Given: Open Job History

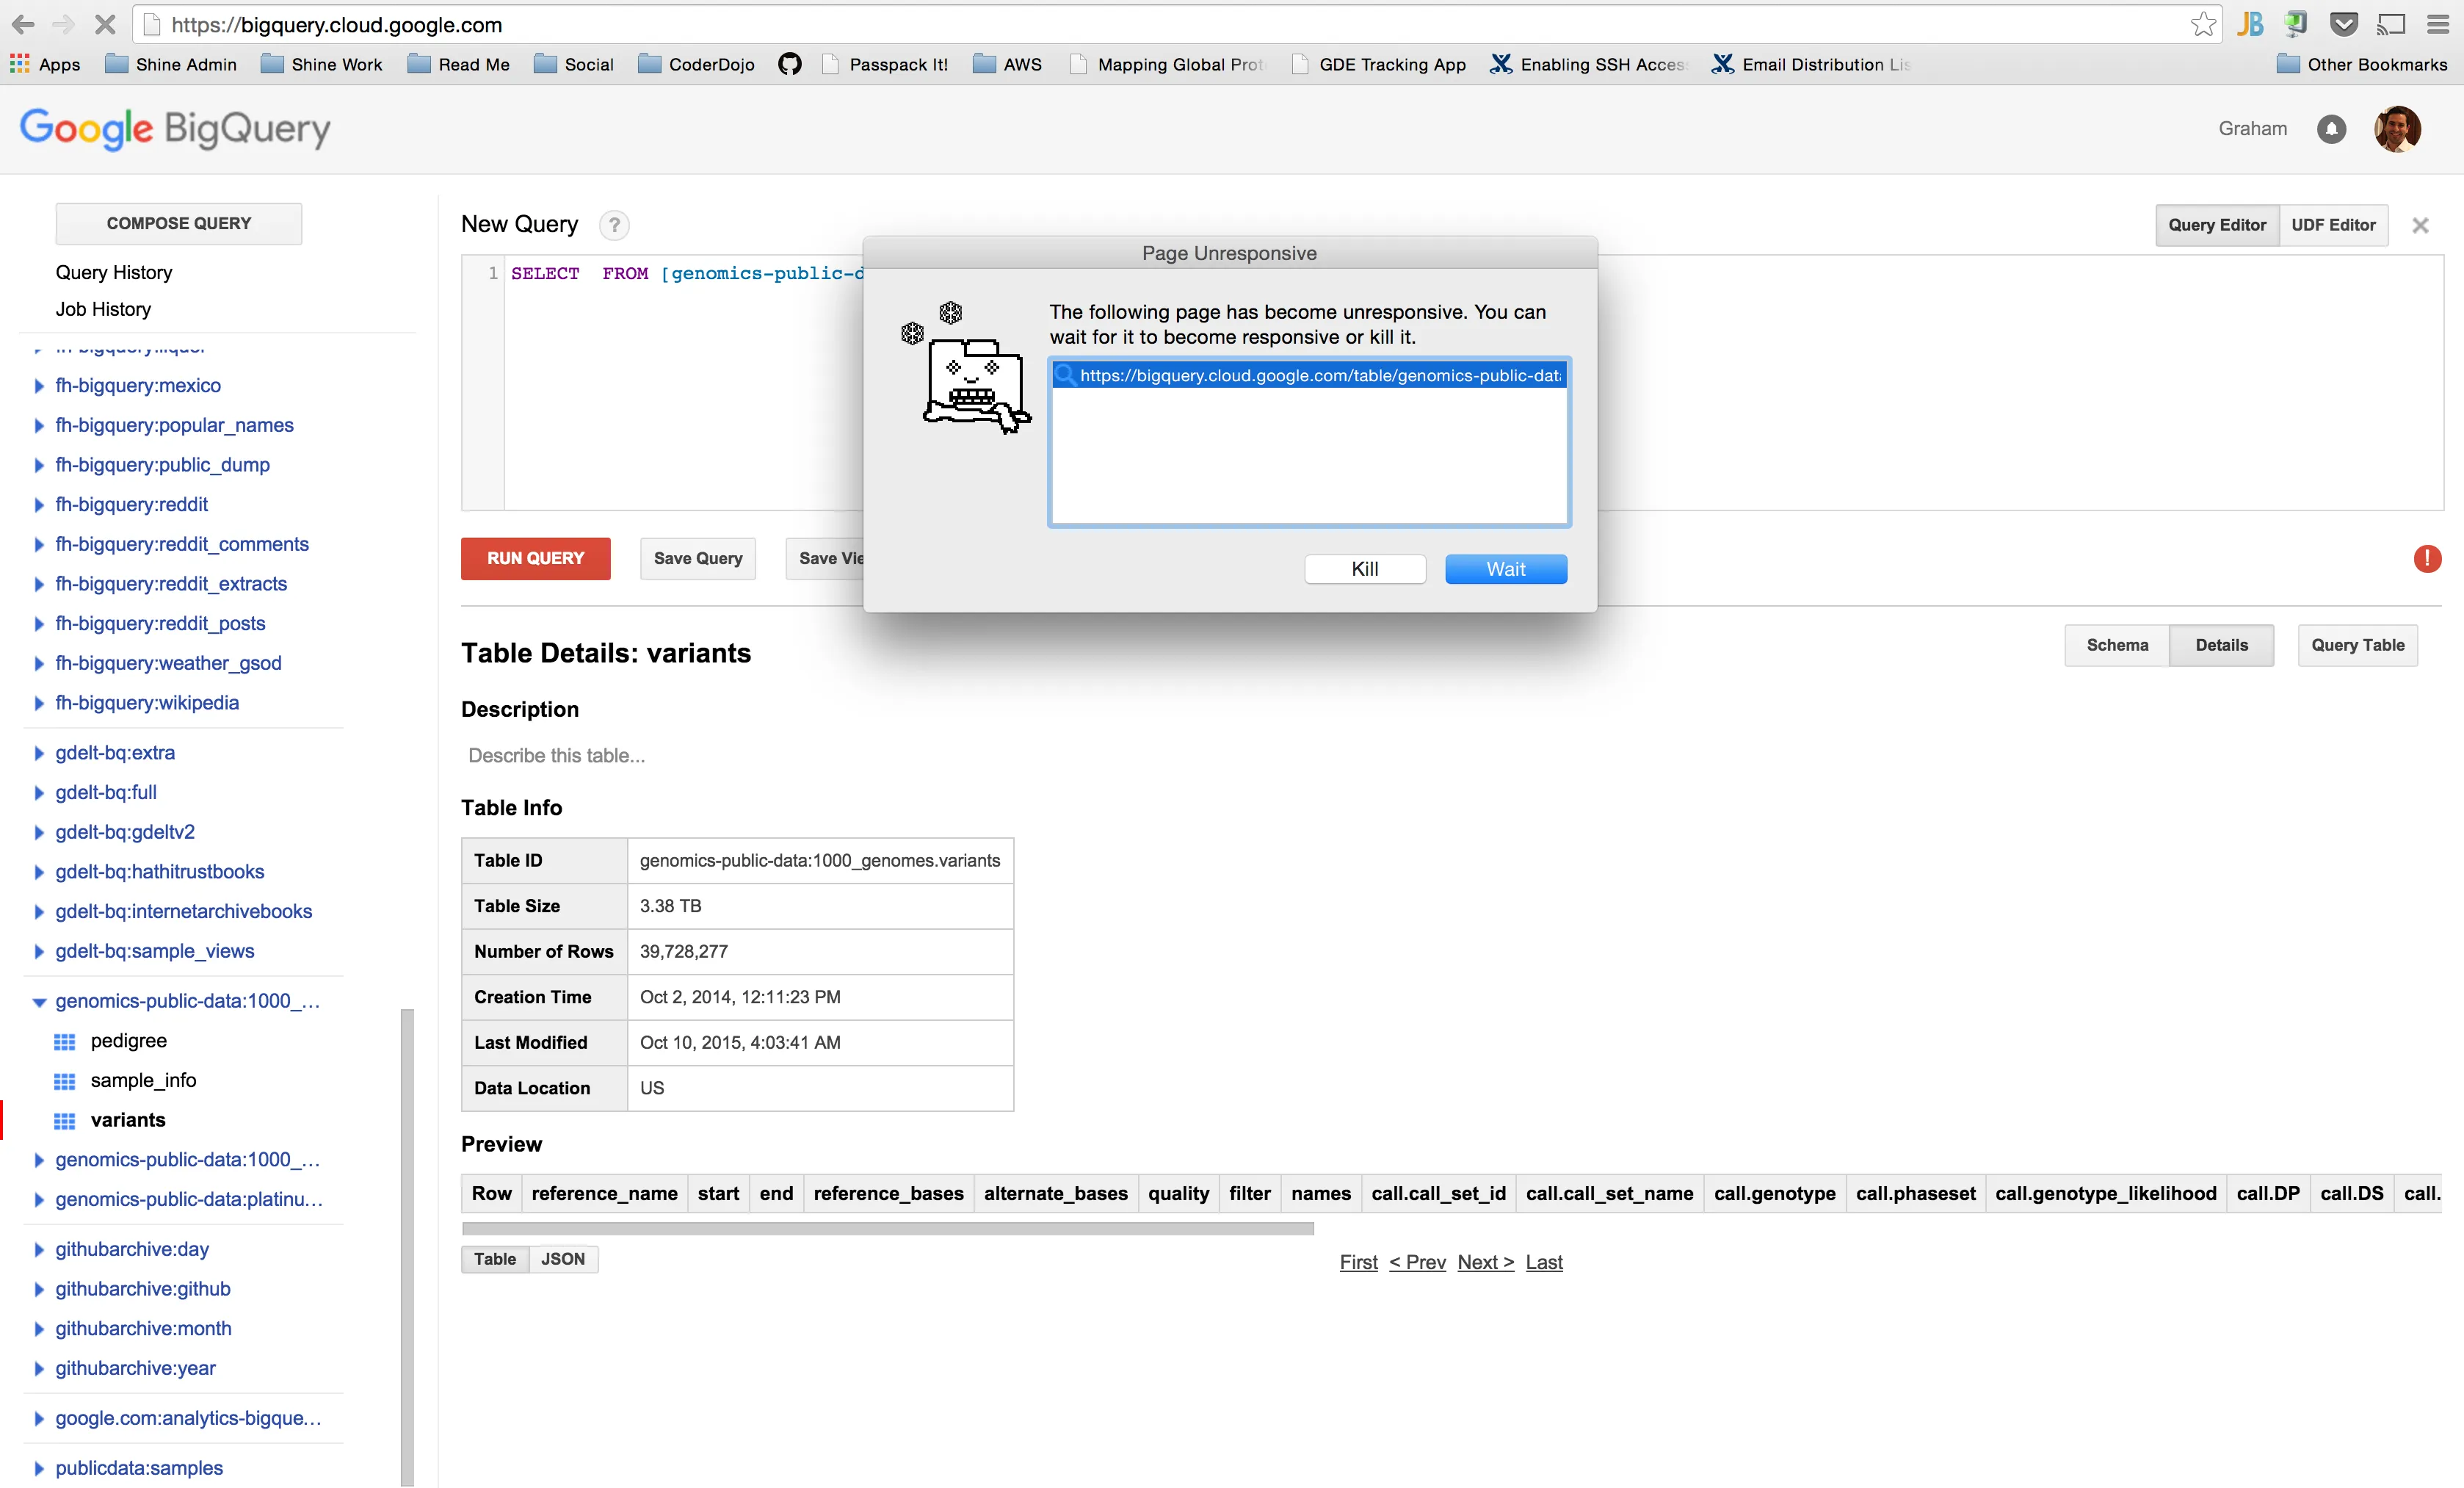Looking at the screenshot, I should [x=103, y=309].
